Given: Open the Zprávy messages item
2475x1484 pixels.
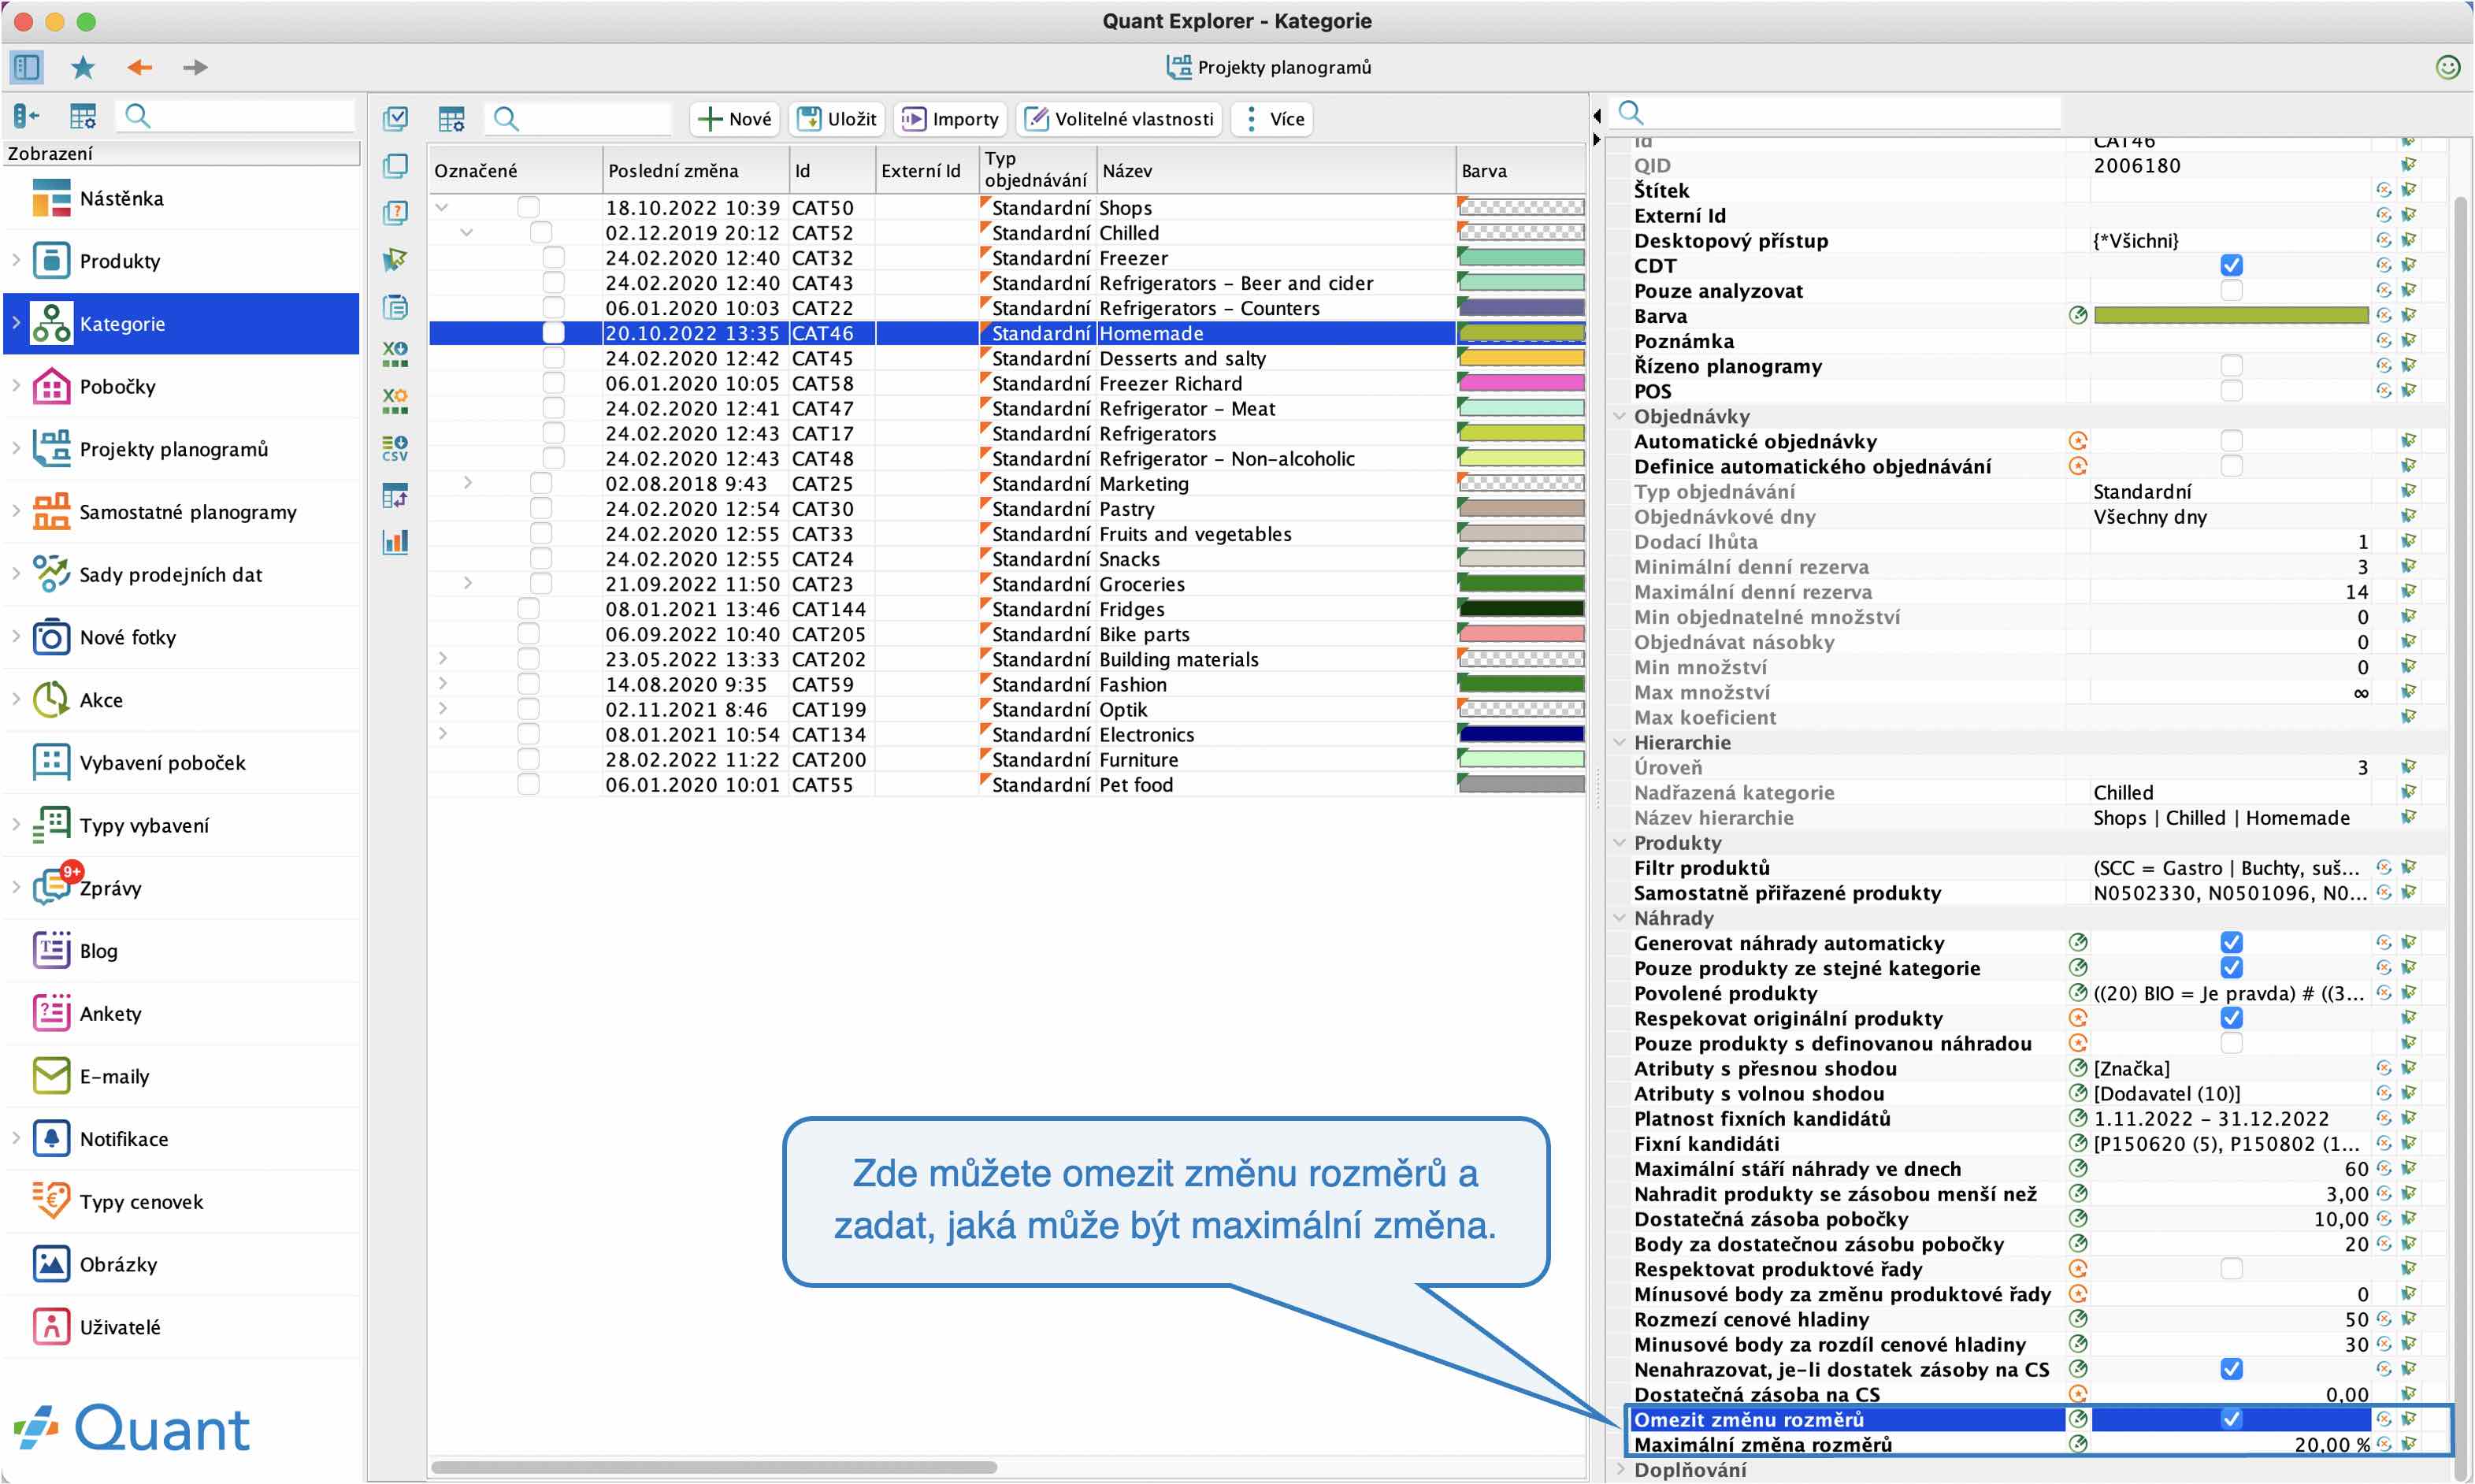Looking at the screenshot, I should (x=110, y=888).
